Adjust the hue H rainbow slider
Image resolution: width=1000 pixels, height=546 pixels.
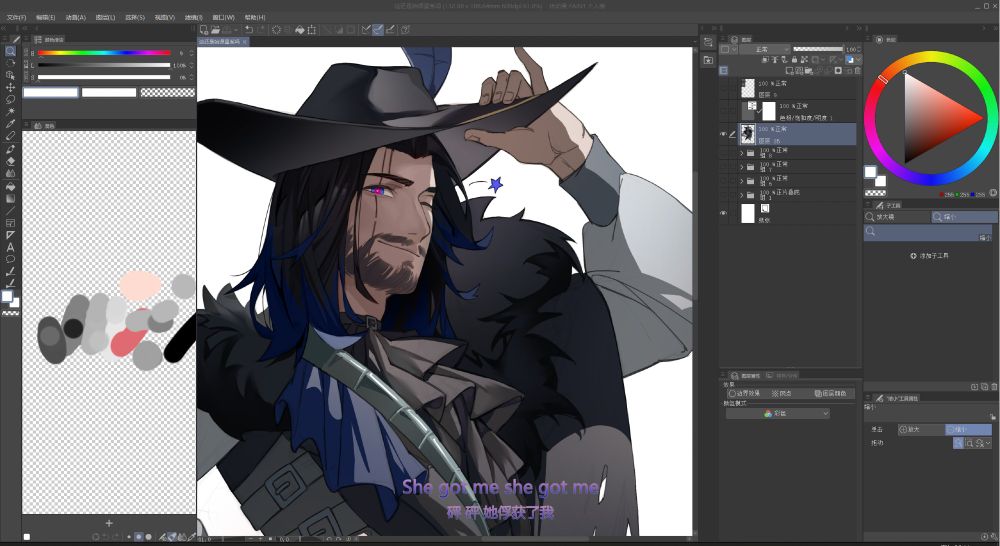coord(104,53)
